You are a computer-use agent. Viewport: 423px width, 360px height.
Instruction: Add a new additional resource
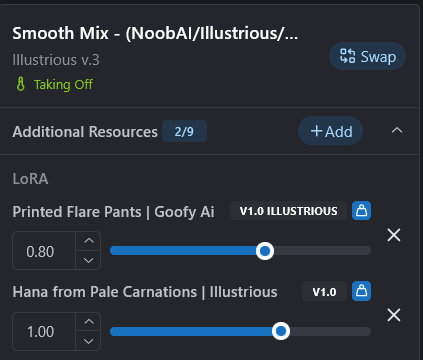point(330,131)
